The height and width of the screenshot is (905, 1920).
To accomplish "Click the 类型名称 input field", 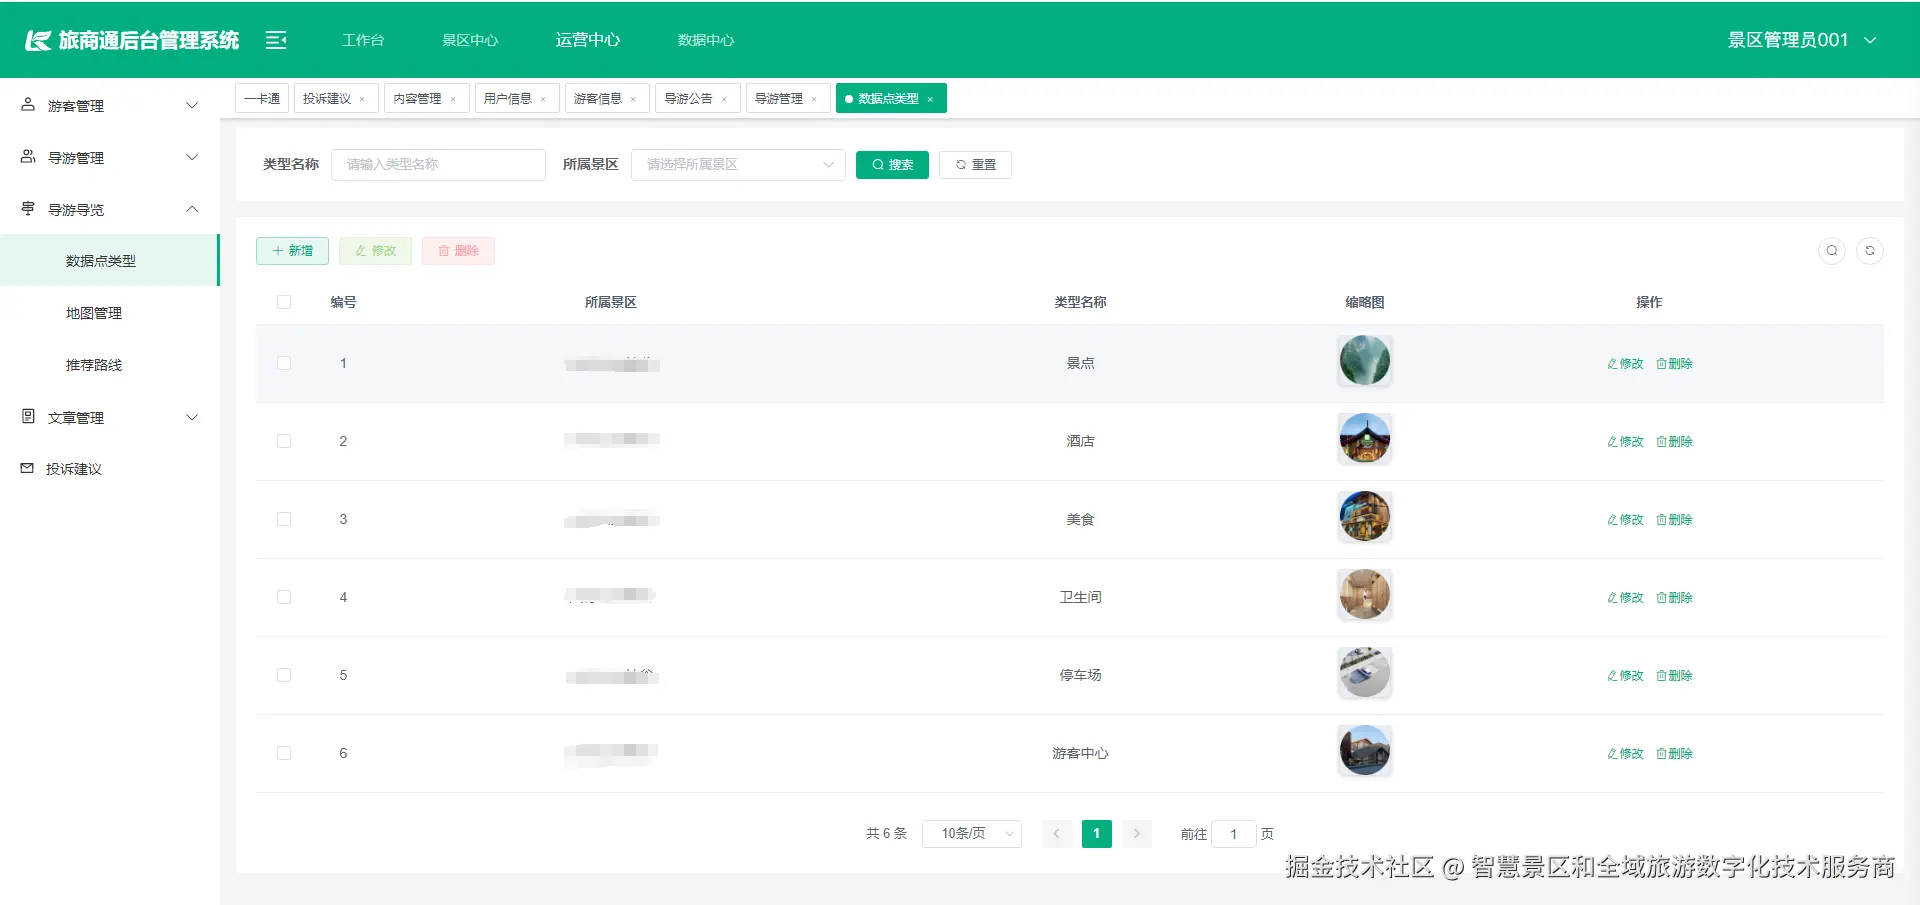I will pyautogui.click(x=438, y=164).
